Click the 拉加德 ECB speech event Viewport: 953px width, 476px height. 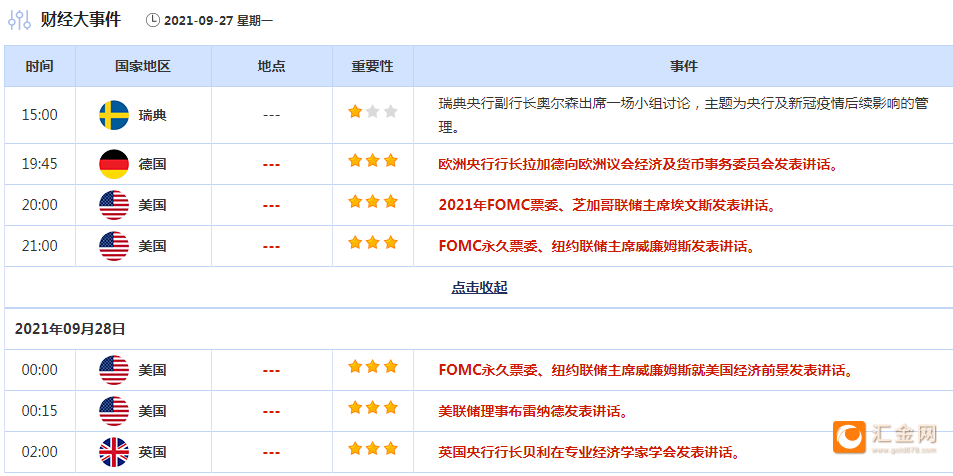[638, 165]
